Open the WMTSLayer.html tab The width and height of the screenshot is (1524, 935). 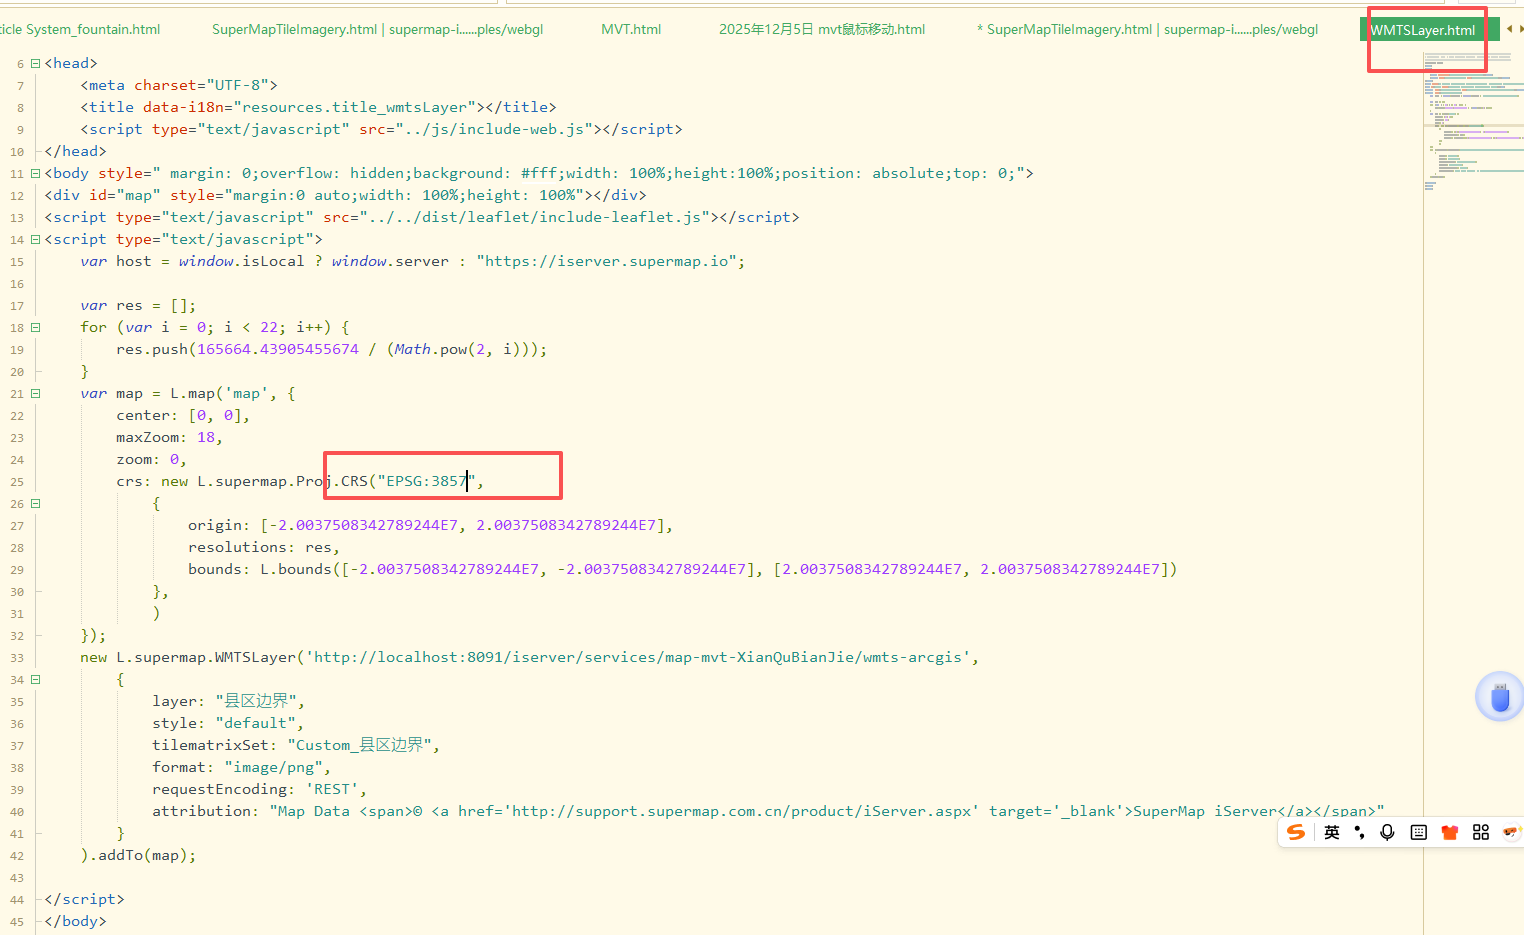(x=1422, y=30)
